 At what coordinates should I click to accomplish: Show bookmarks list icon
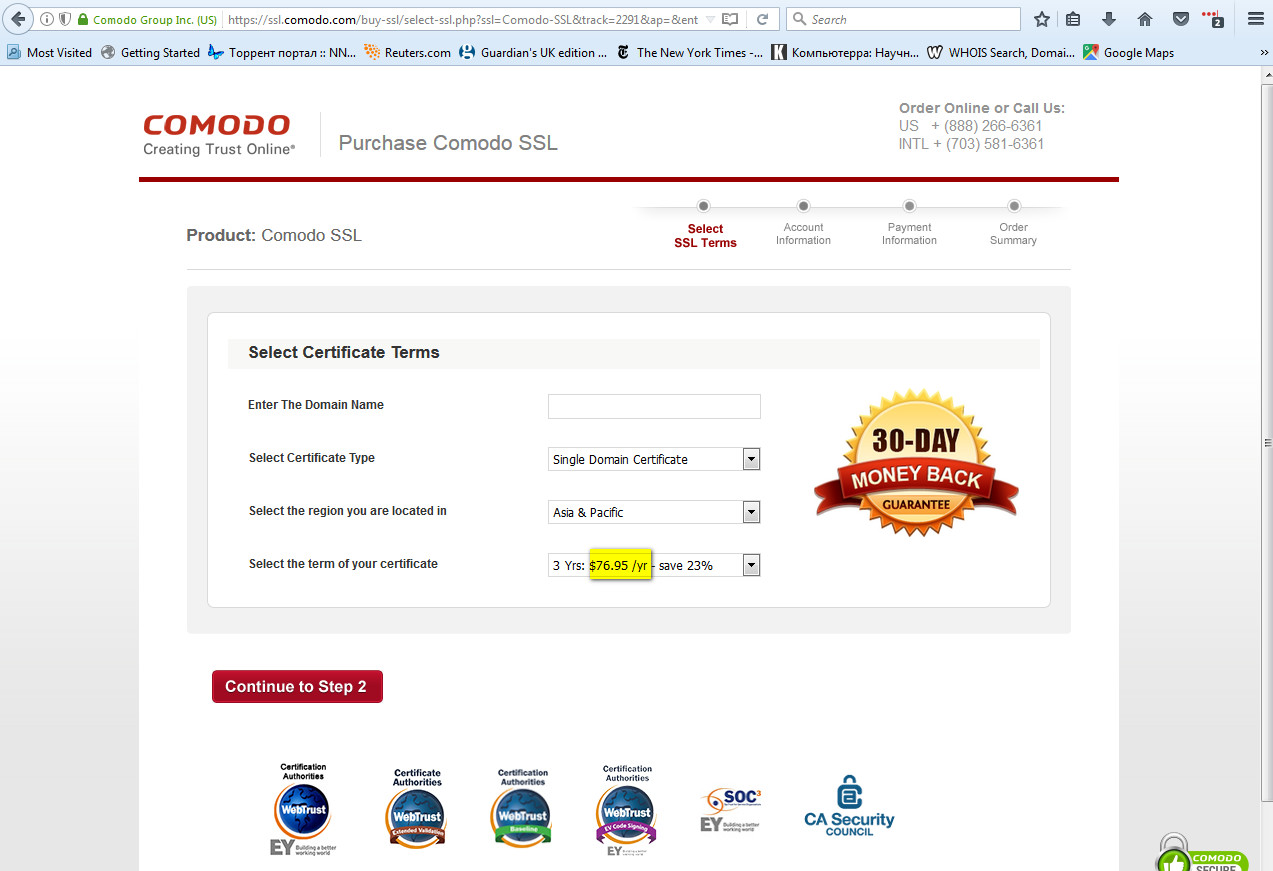coord(1073,19)
